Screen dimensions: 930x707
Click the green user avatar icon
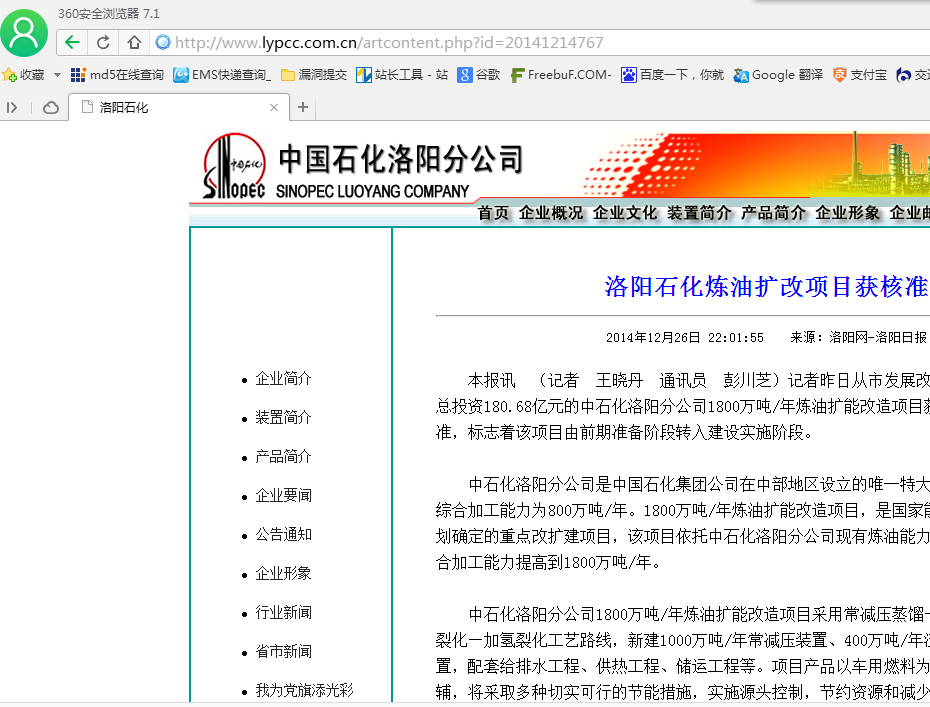(24, 33)
